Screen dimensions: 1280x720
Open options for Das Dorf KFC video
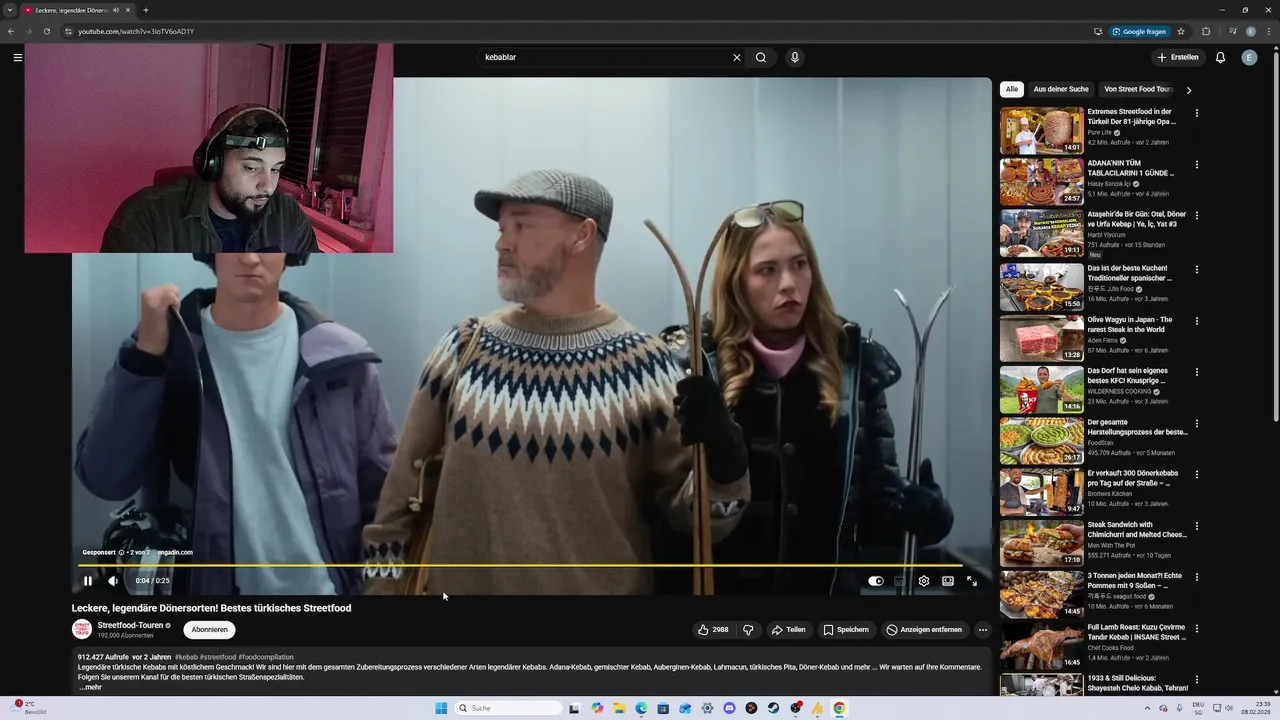pos(1197,372)
